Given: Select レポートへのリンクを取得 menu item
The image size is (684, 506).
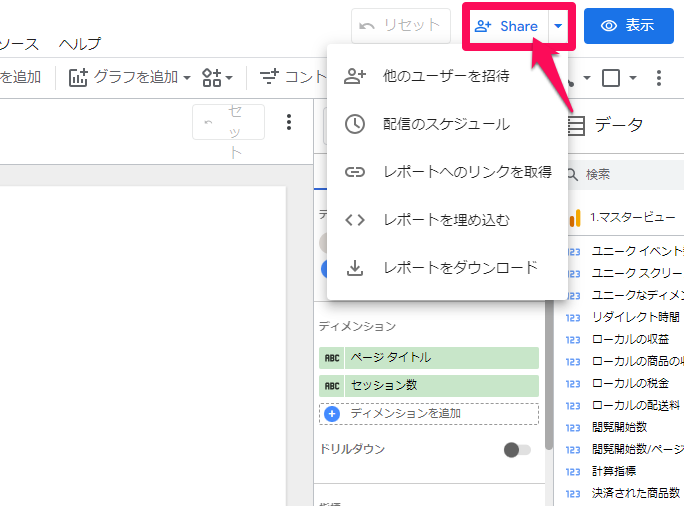Looking at the screenshot, I should coord(447,172).
